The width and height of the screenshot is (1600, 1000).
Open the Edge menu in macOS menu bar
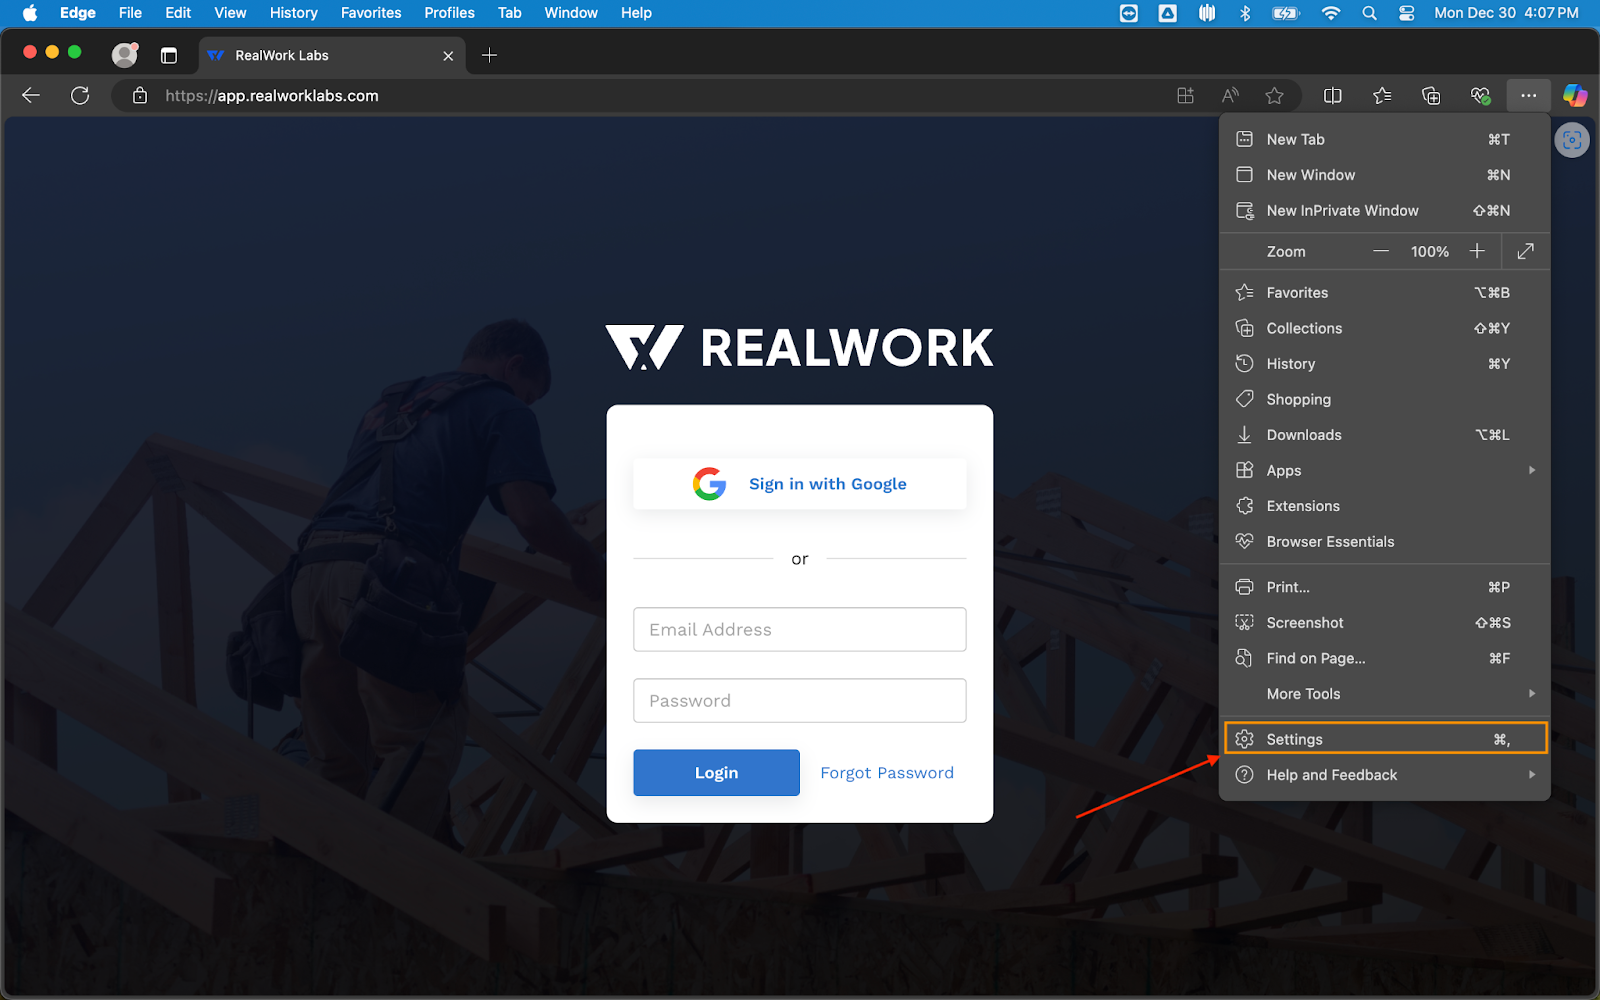point(78,13)
